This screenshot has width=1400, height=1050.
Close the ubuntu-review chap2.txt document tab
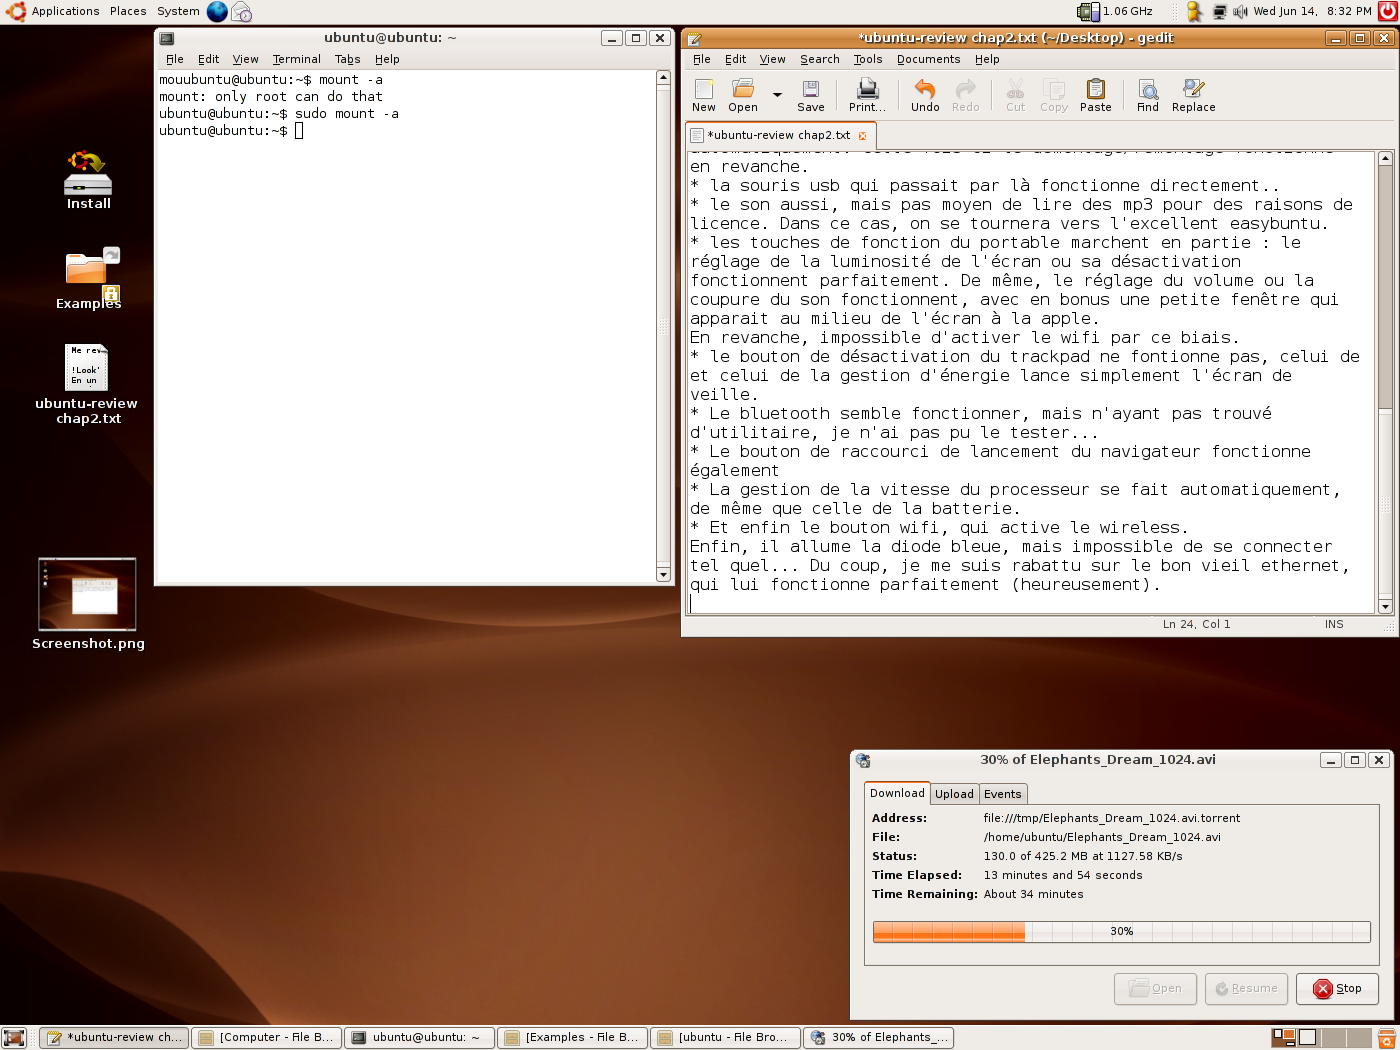(862, 135)
